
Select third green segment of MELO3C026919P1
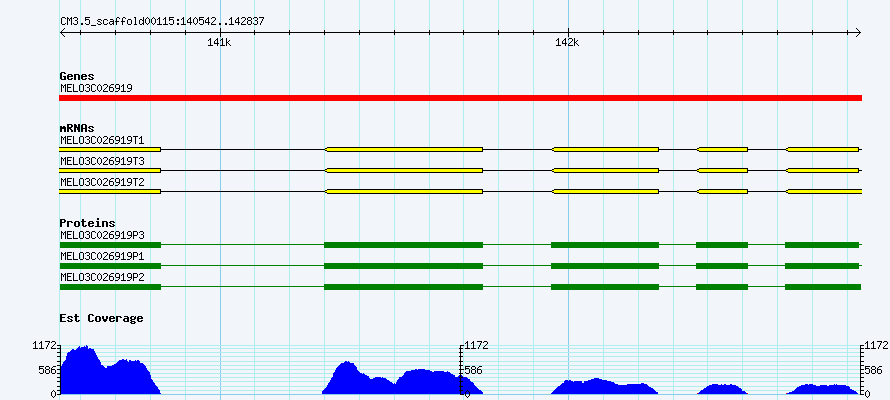(x=605, y=266)
